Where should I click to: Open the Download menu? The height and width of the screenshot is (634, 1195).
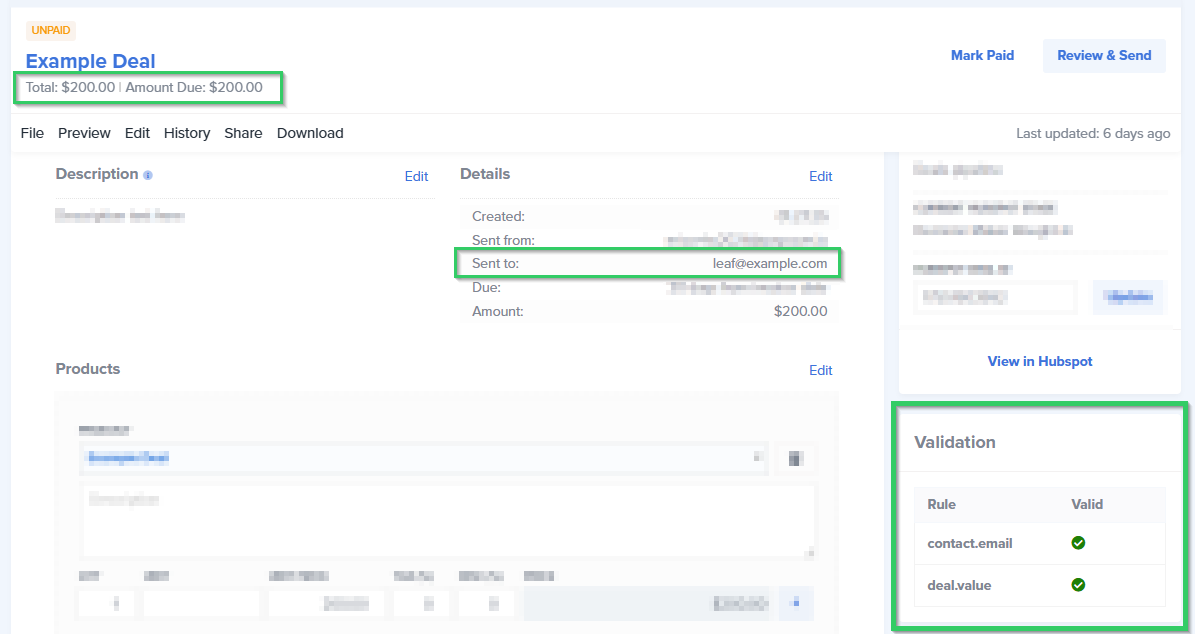point(310,133)
